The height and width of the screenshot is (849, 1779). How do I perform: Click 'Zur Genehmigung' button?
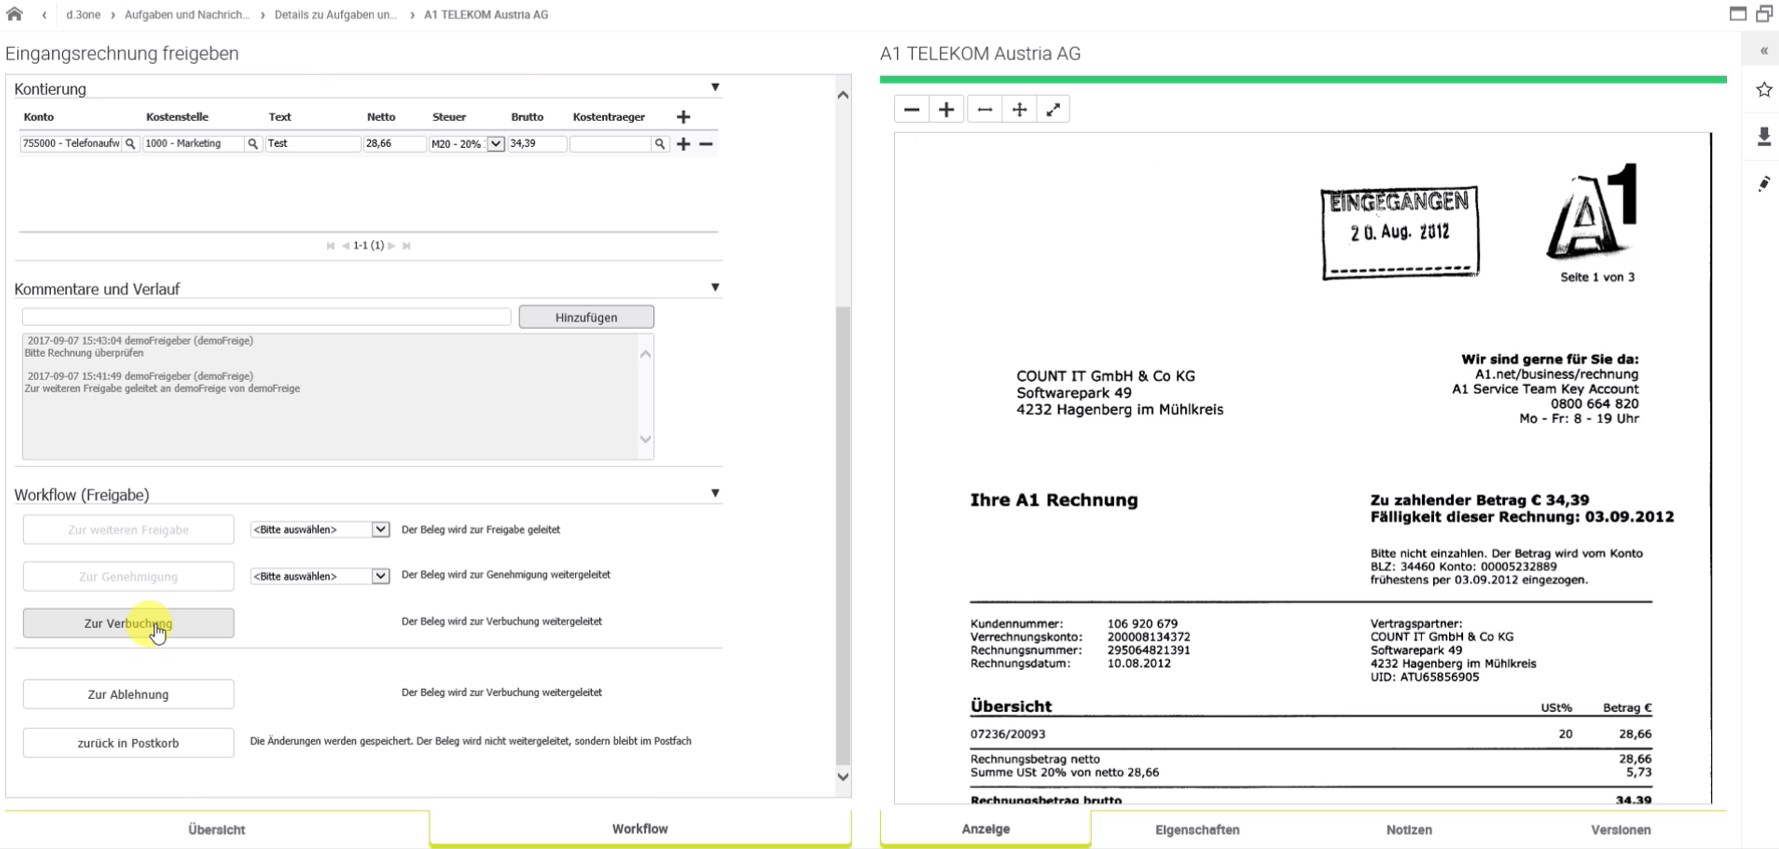click(128, 577)
